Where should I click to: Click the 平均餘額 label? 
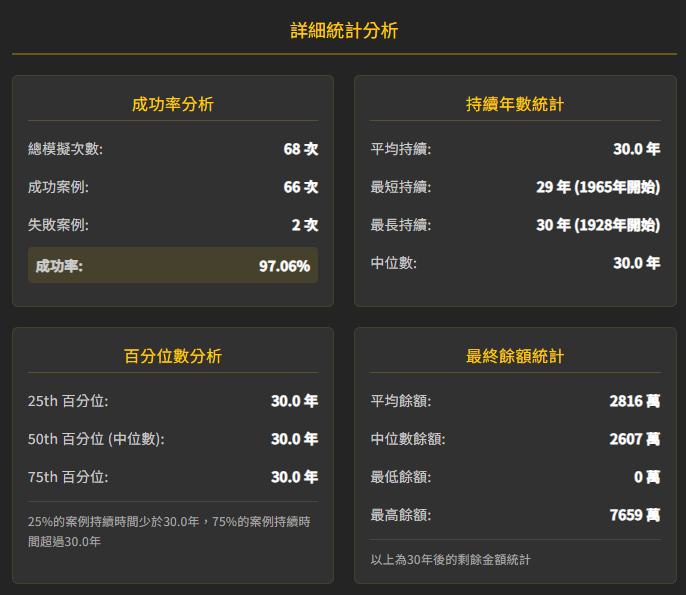401,401
